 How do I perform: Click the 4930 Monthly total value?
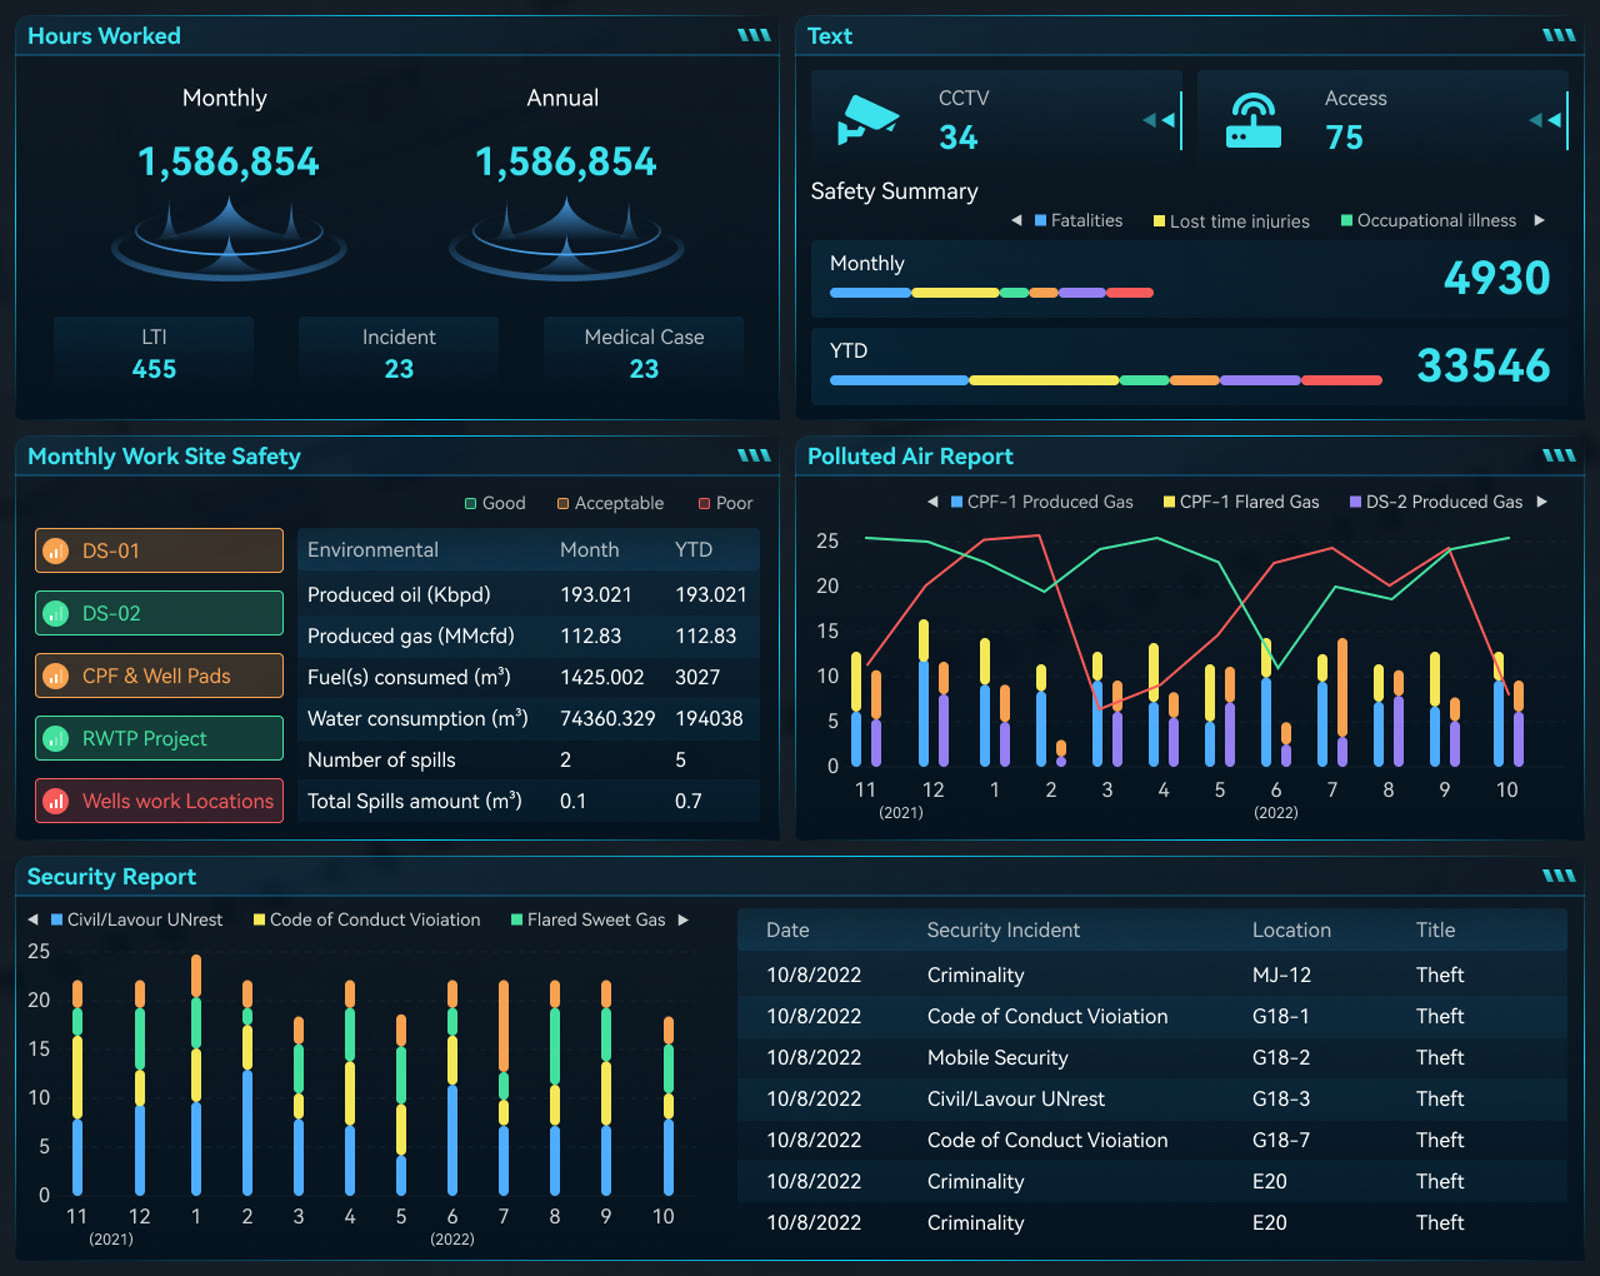(1497, 278)
